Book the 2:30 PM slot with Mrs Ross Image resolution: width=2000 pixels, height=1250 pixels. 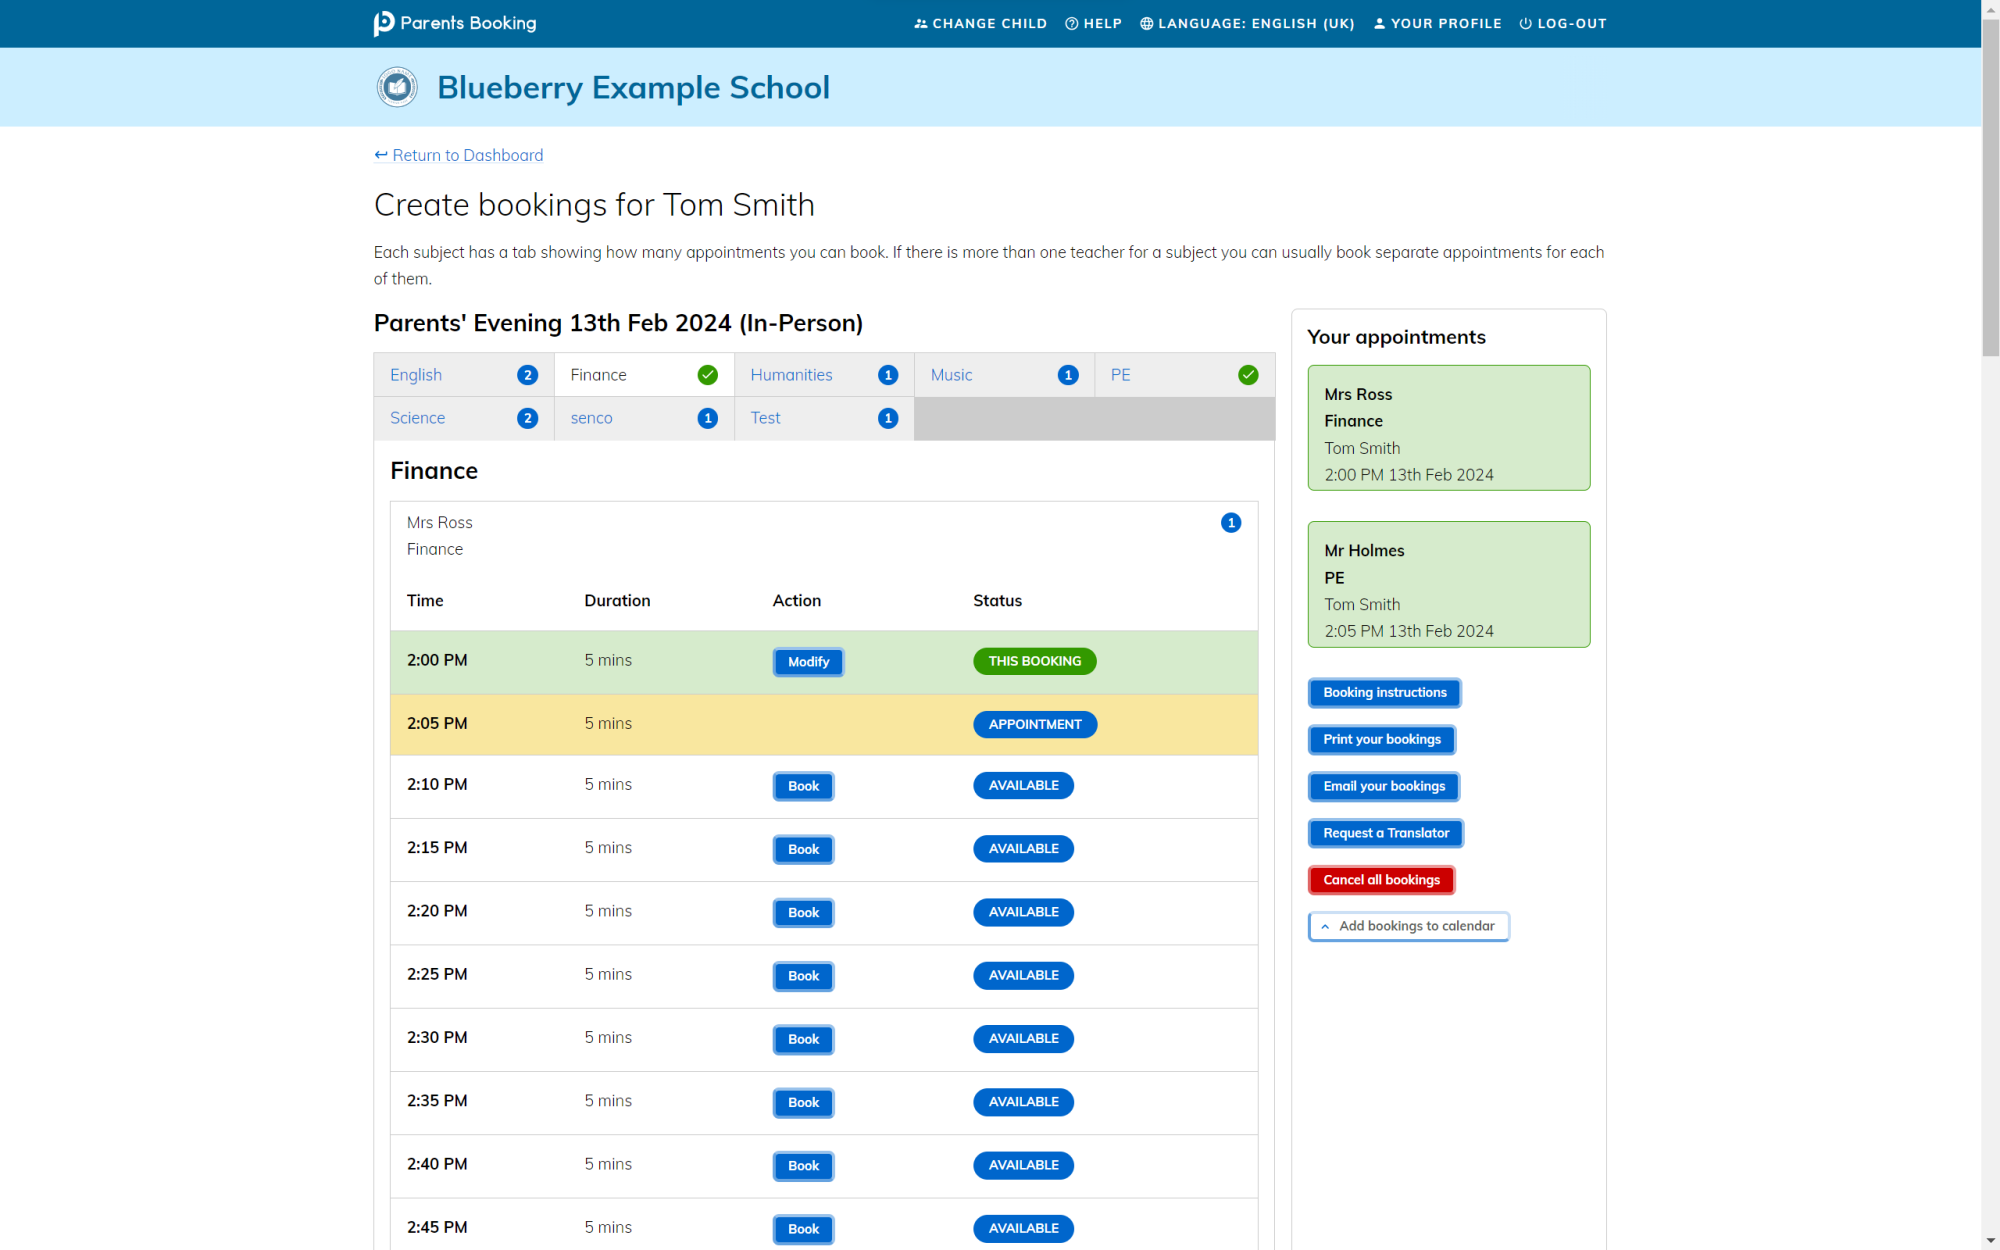(x=802, y=1039)
